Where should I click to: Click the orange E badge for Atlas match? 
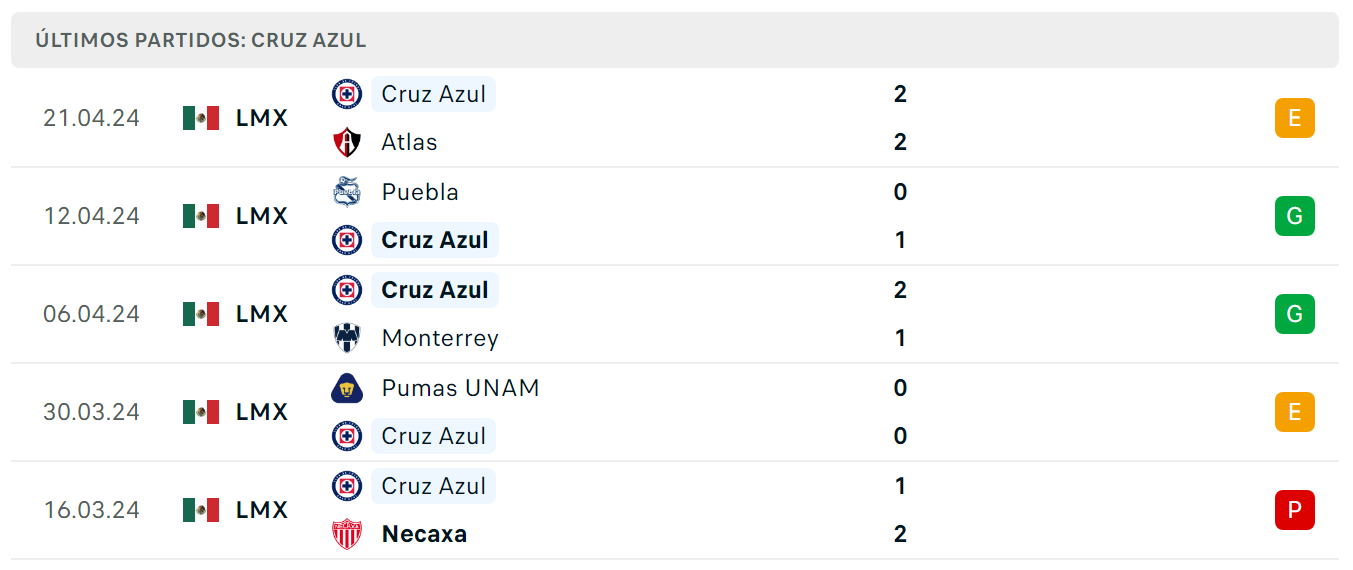pyautogui.click(x=1294, y=118)
